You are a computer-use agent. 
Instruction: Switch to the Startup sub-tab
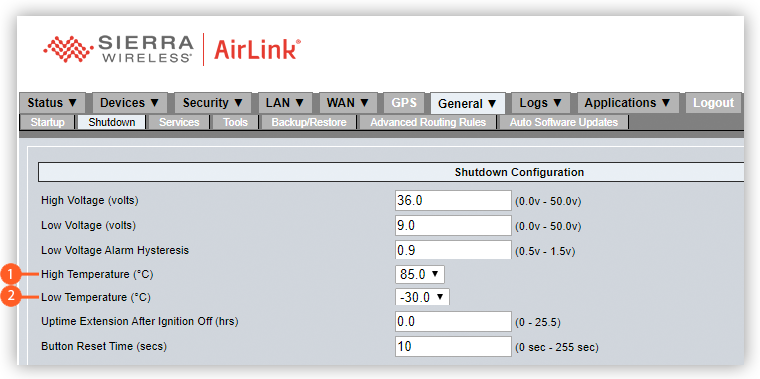coord(48,122)
